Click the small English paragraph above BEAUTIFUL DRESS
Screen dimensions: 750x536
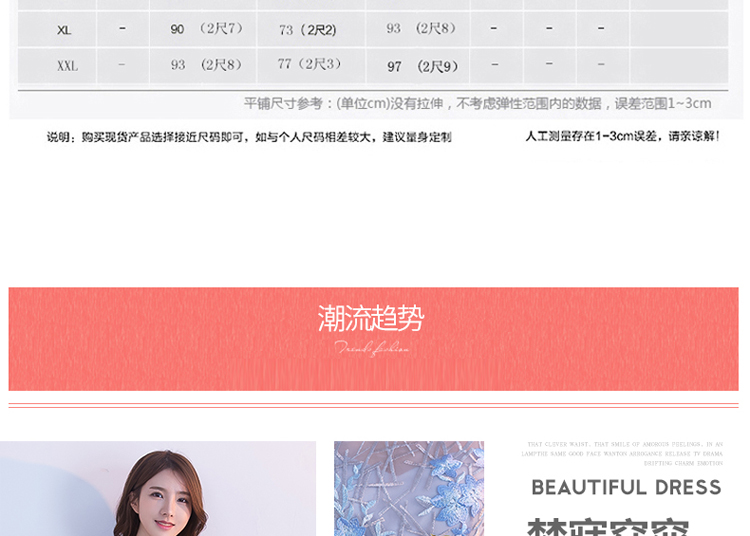[622, 453]
